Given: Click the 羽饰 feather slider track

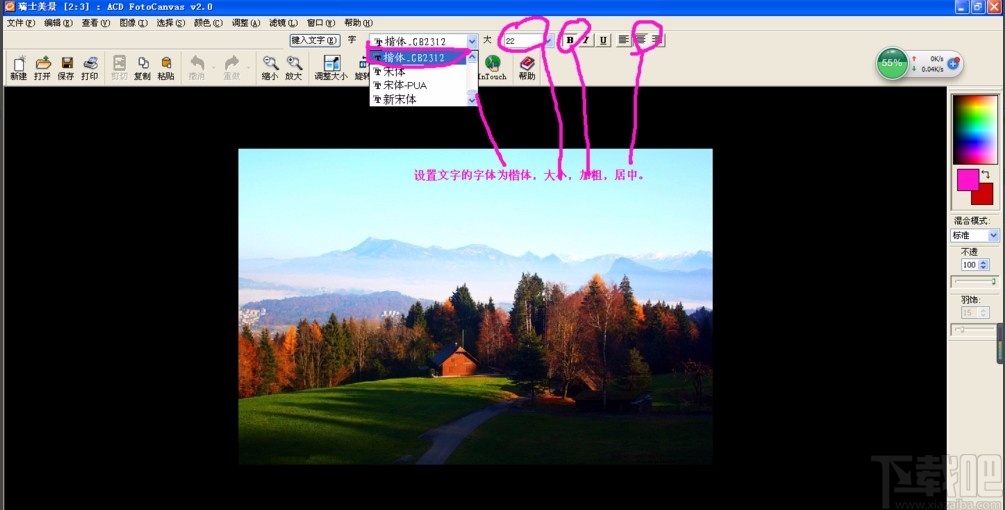Looking at the screenshot, I should [974, 330].
